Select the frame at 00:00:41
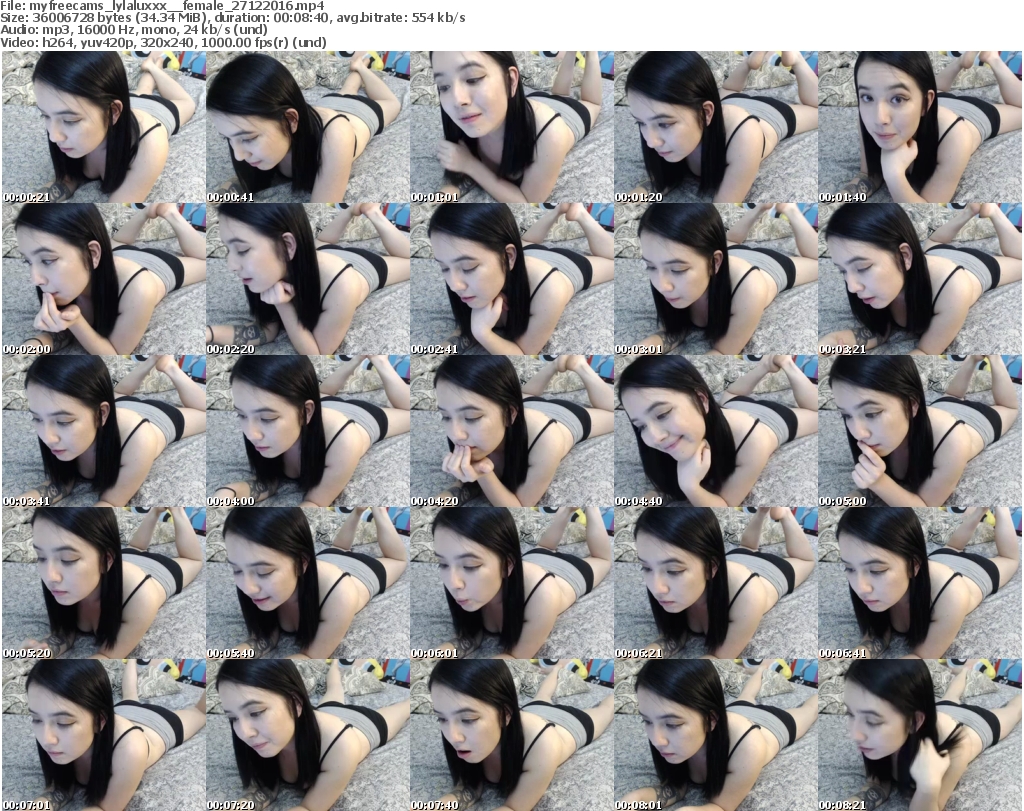 coord(306,127)
